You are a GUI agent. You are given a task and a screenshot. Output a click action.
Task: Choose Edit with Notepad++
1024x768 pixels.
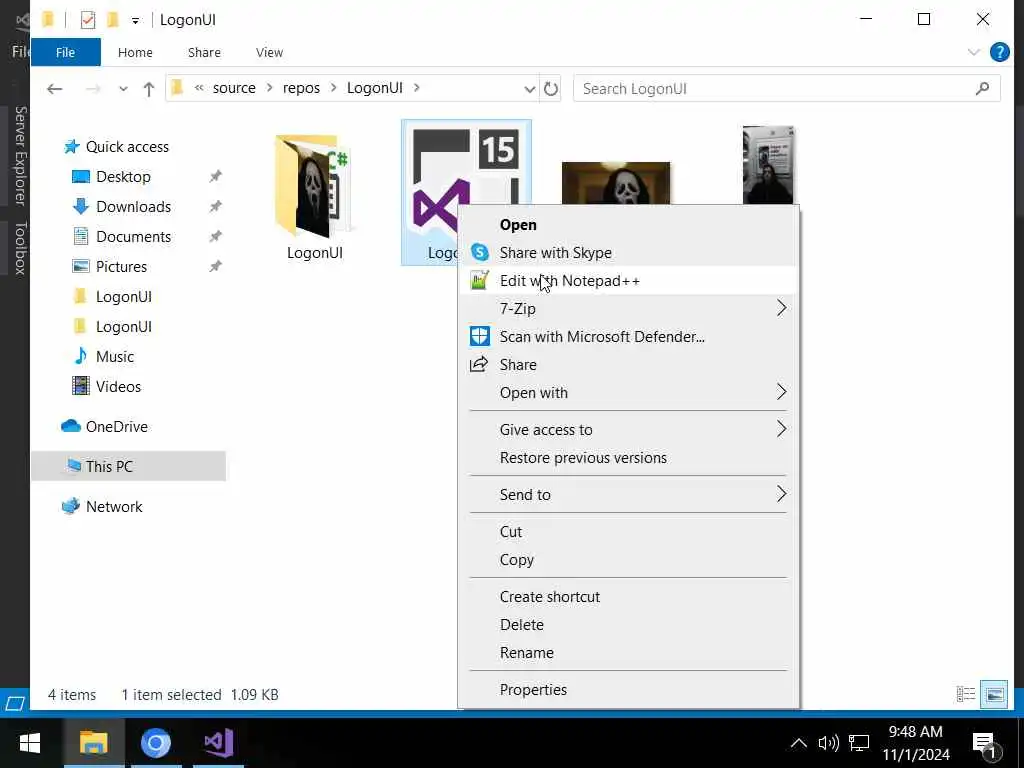point(628,281)
